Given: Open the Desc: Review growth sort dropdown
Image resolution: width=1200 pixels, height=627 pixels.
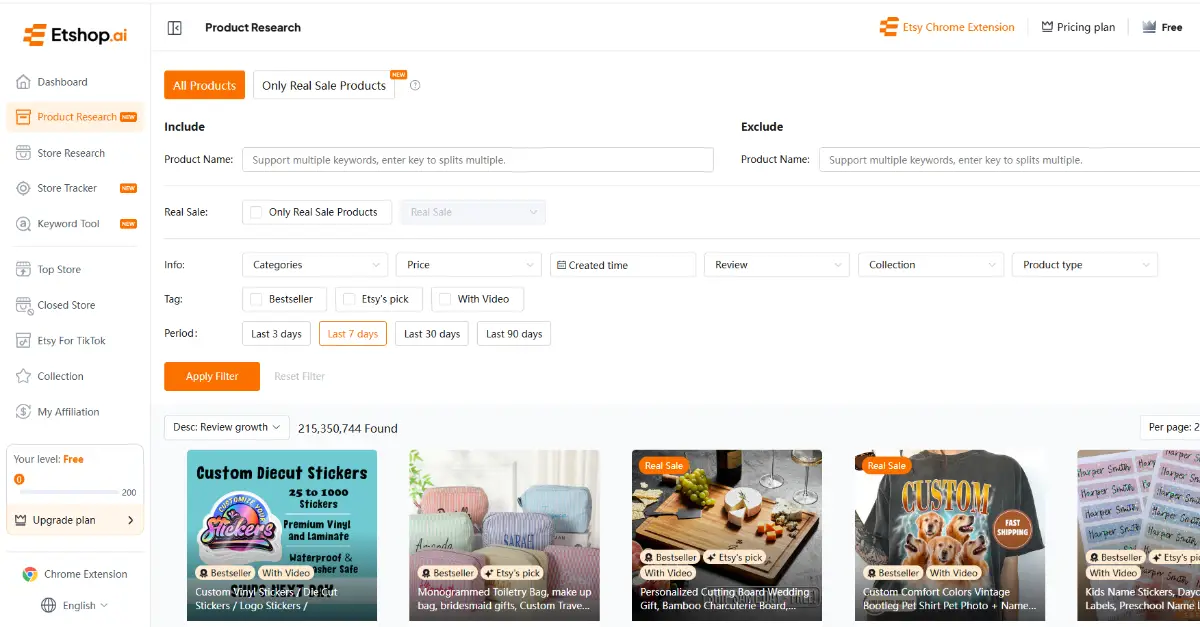Looking at the screenshot, I should pos(226,427).
